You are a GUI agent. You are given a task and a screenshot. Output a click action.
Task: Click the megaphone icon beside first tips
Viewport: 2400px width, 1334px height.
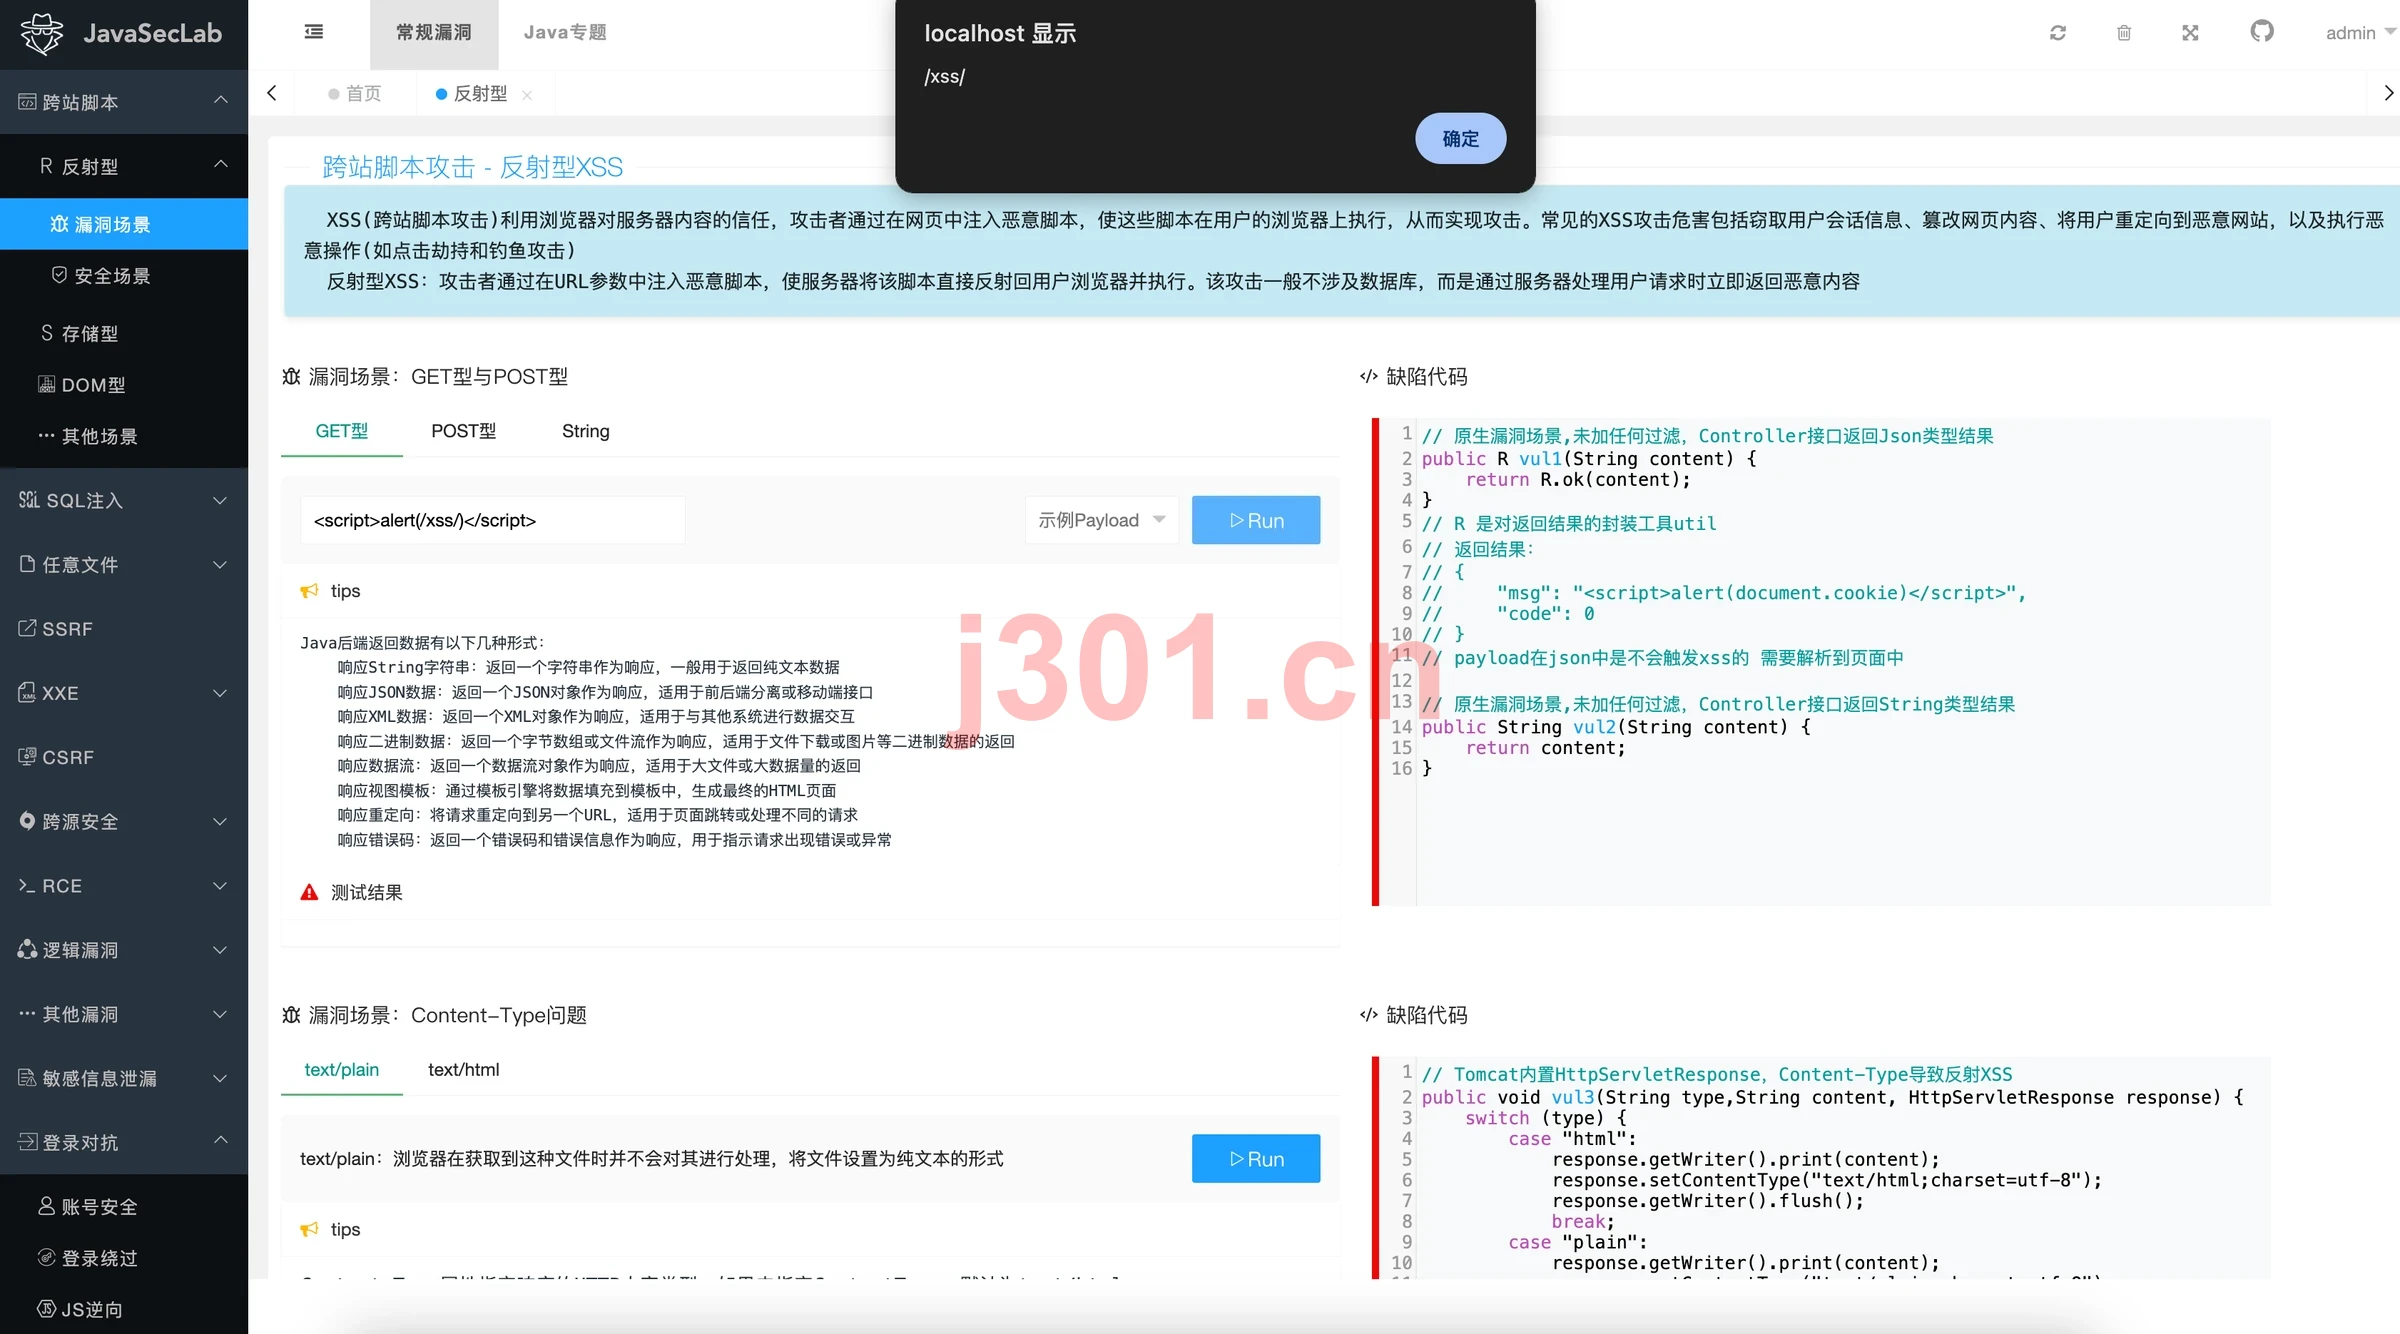click(309, 591)
